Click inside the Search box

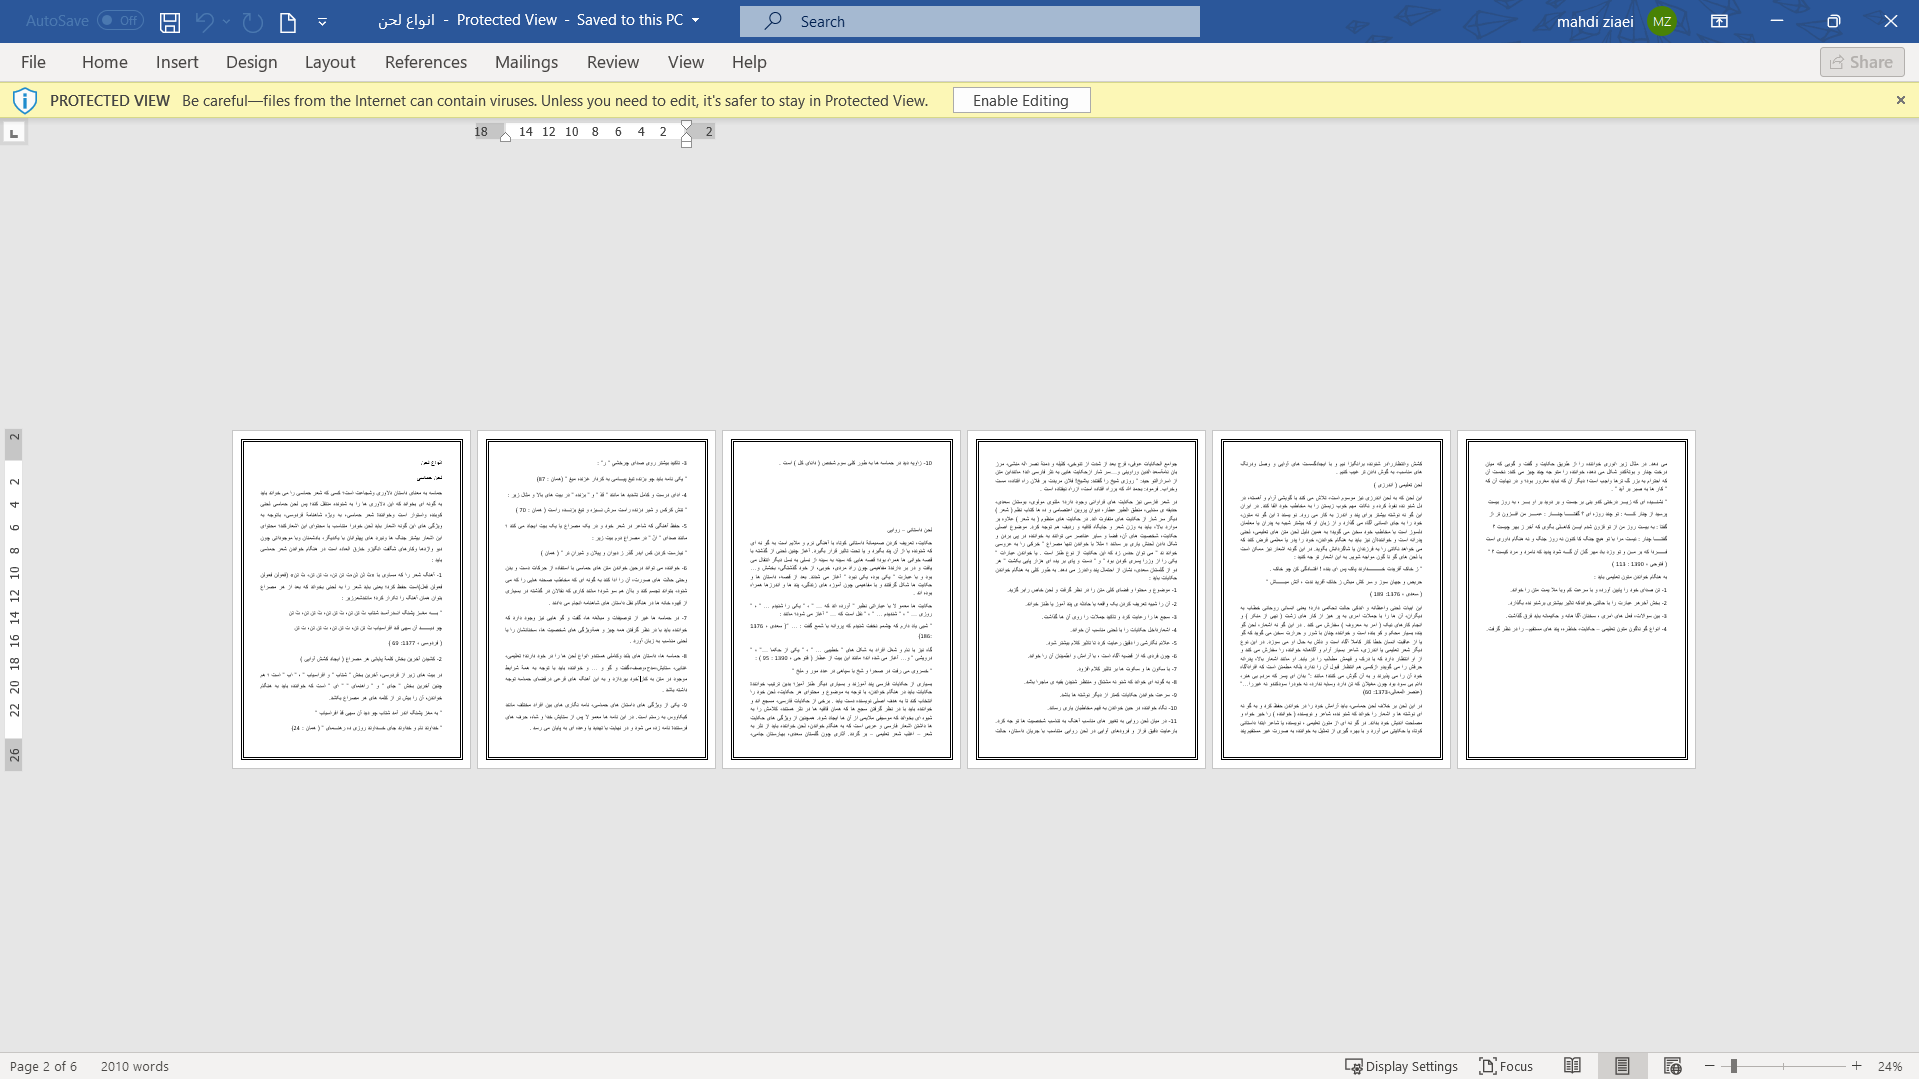(970, 21)
